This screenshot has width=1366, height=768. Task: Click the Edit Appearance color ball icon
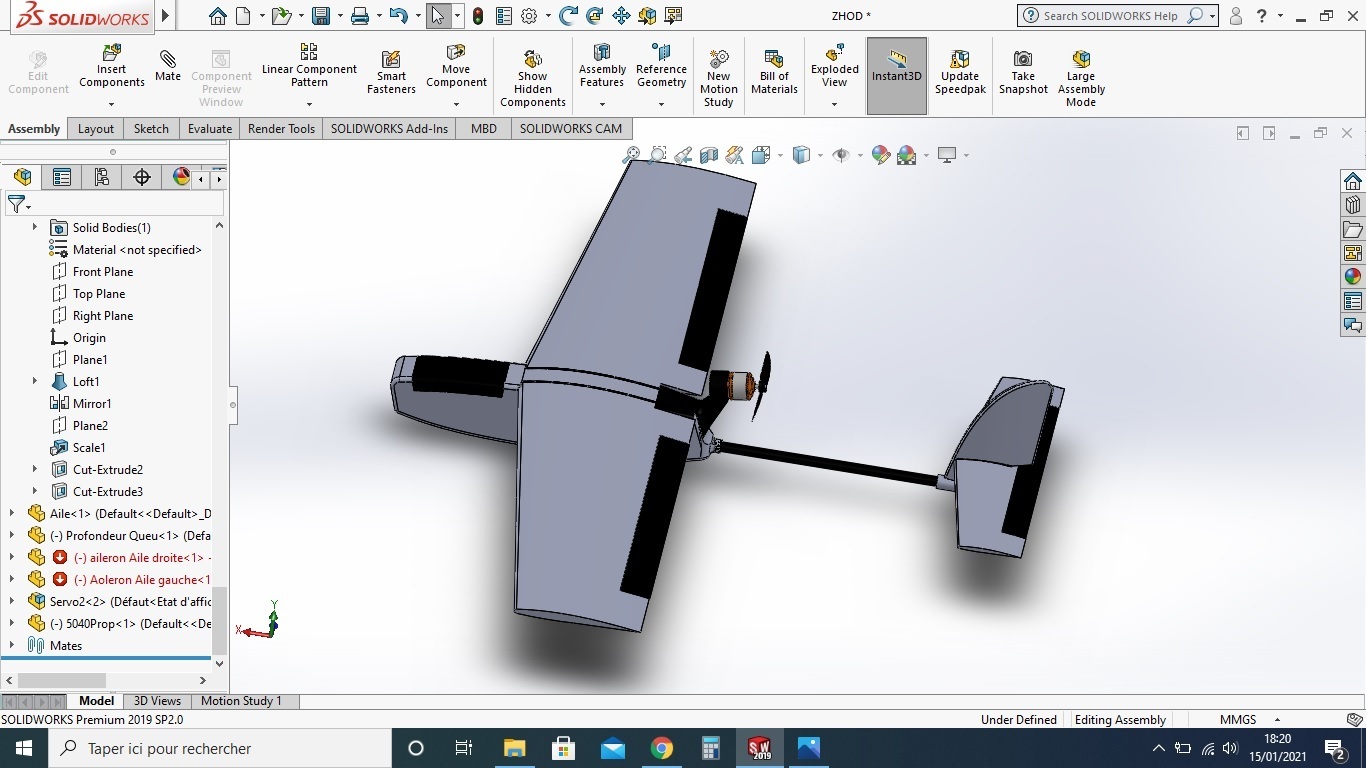[881, 155]
